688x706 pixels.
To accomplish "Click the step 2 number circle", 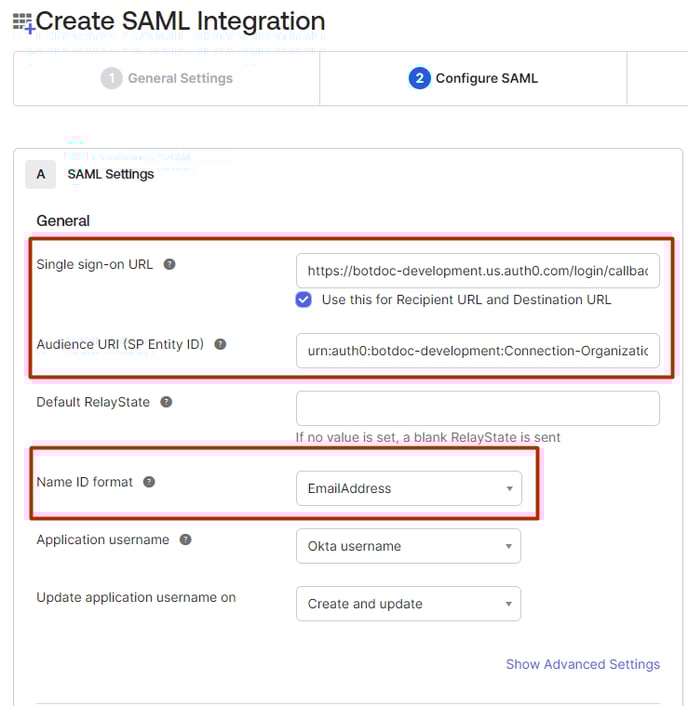I will click(419, 78).
